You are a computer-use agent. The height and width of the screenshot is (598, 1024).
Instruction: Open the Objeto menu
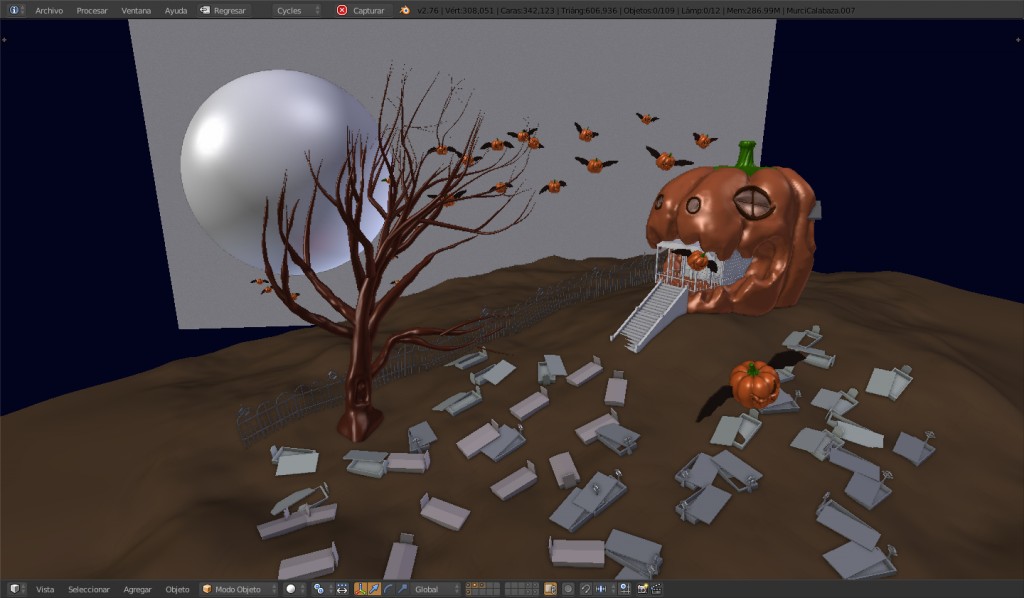tap(177, 589)
